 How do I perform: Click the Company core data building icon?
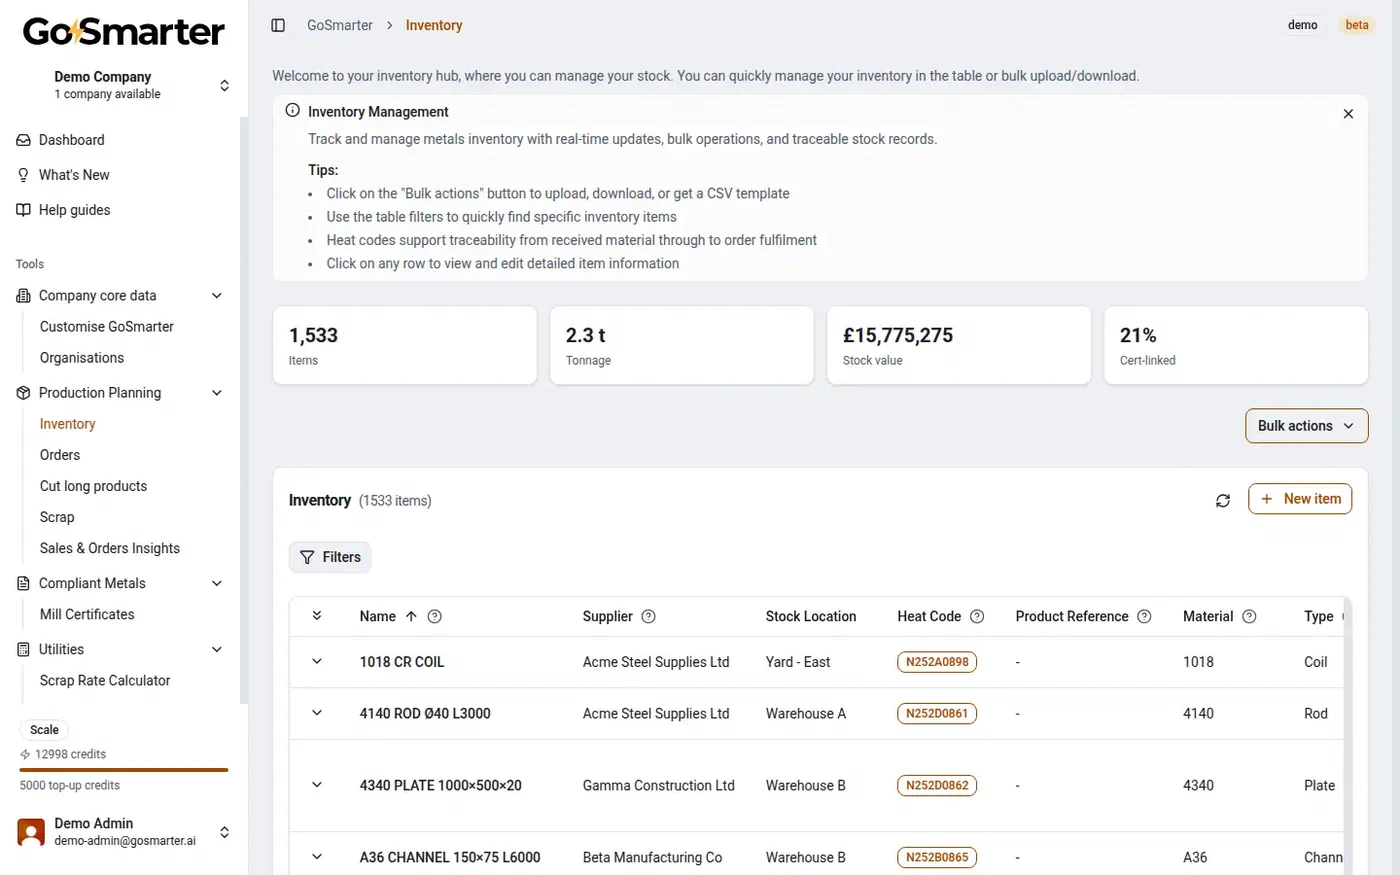coord(24,296)
